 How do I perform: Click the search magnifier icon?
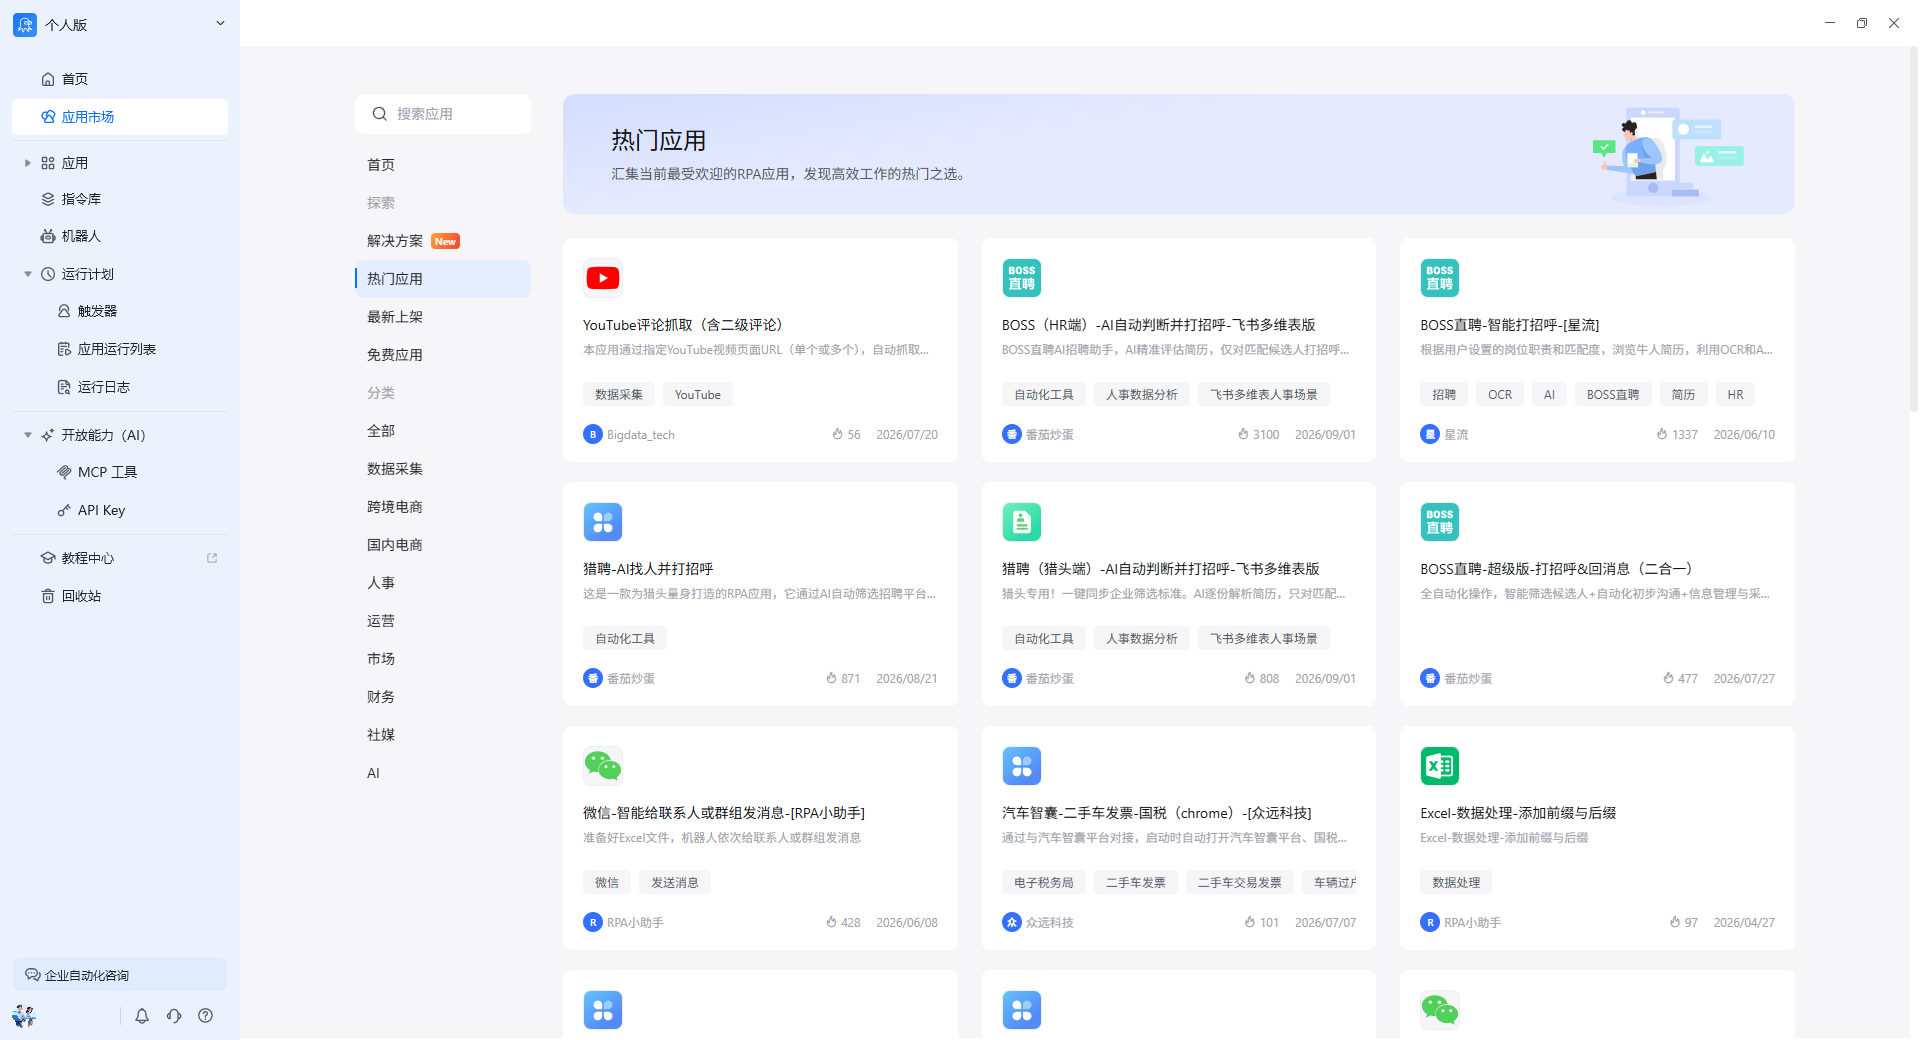pyautogui.click(x=380, y=114)
